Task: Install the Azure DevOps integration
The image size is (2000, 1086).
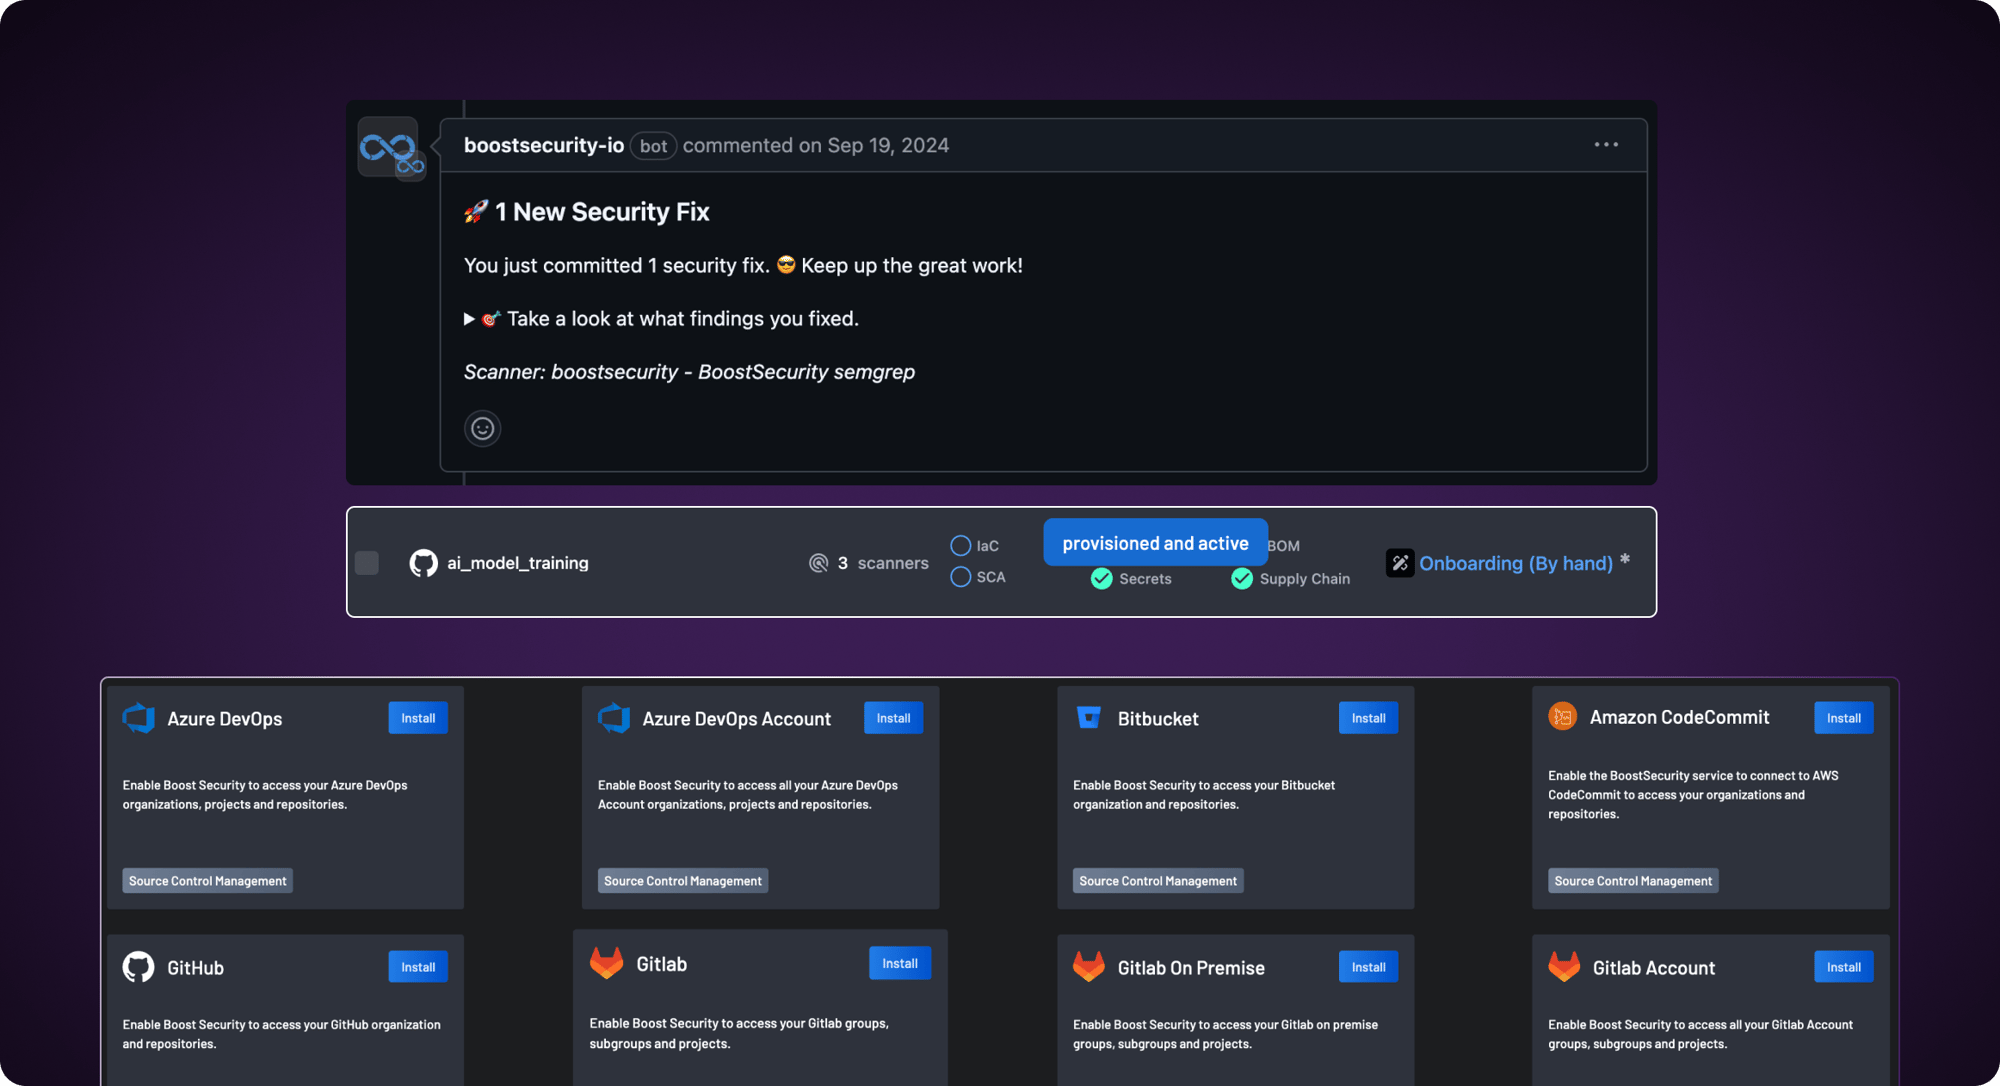Action: click(418, 718)
